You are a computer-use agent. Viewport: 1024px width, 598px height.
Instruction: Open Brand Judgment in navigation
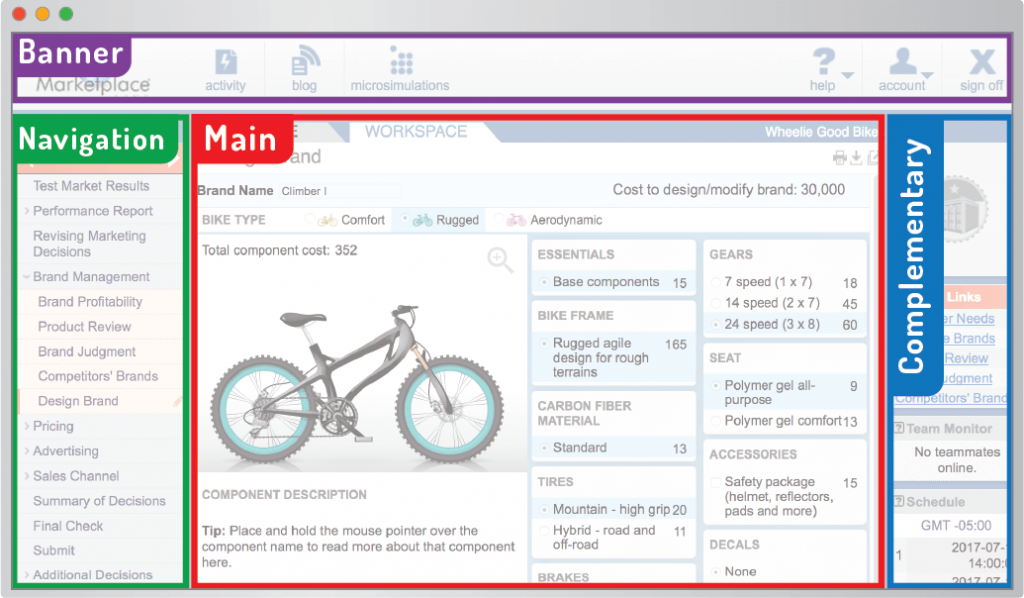point(87,351)
